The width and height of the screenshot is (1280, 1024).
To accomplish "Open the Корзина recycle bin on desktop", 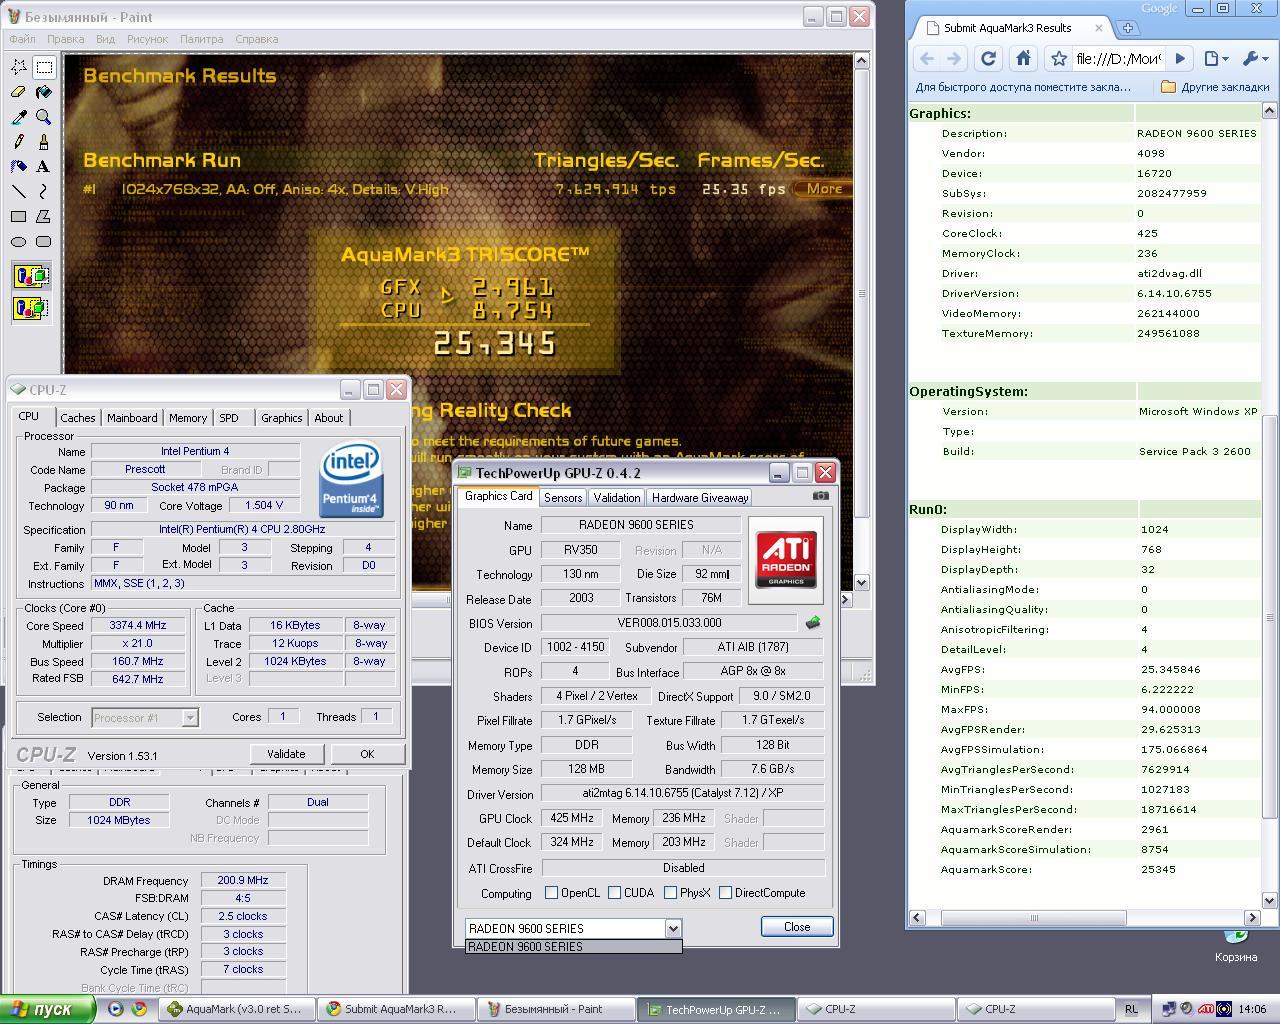I will click(x=1236, y=945).
